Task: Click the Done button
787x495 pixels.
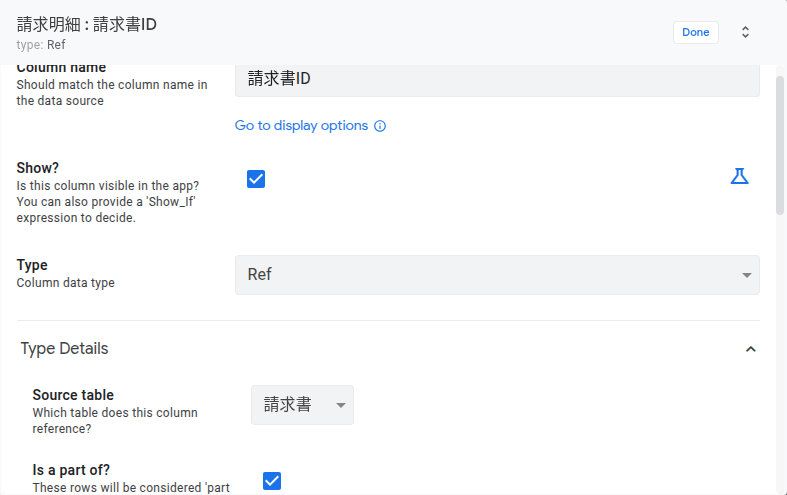Action: 695,32
